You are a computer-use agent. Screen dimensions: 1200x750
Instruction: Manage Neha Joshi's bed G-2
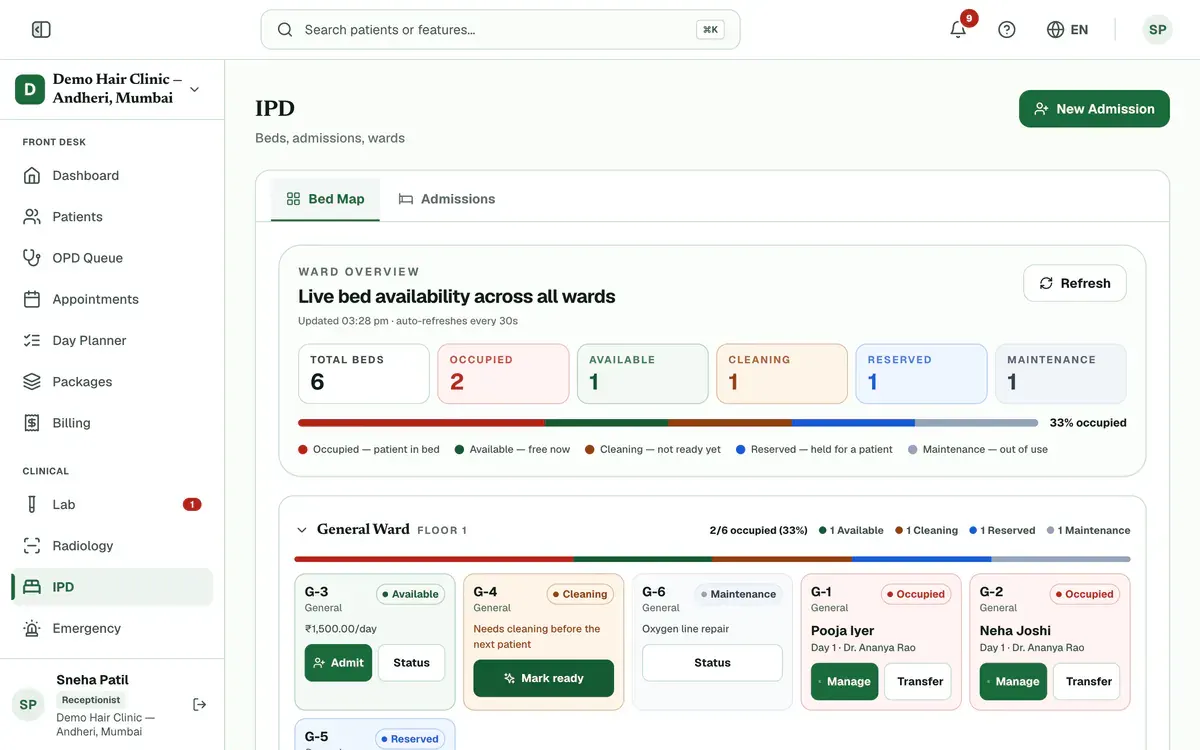1013,682
